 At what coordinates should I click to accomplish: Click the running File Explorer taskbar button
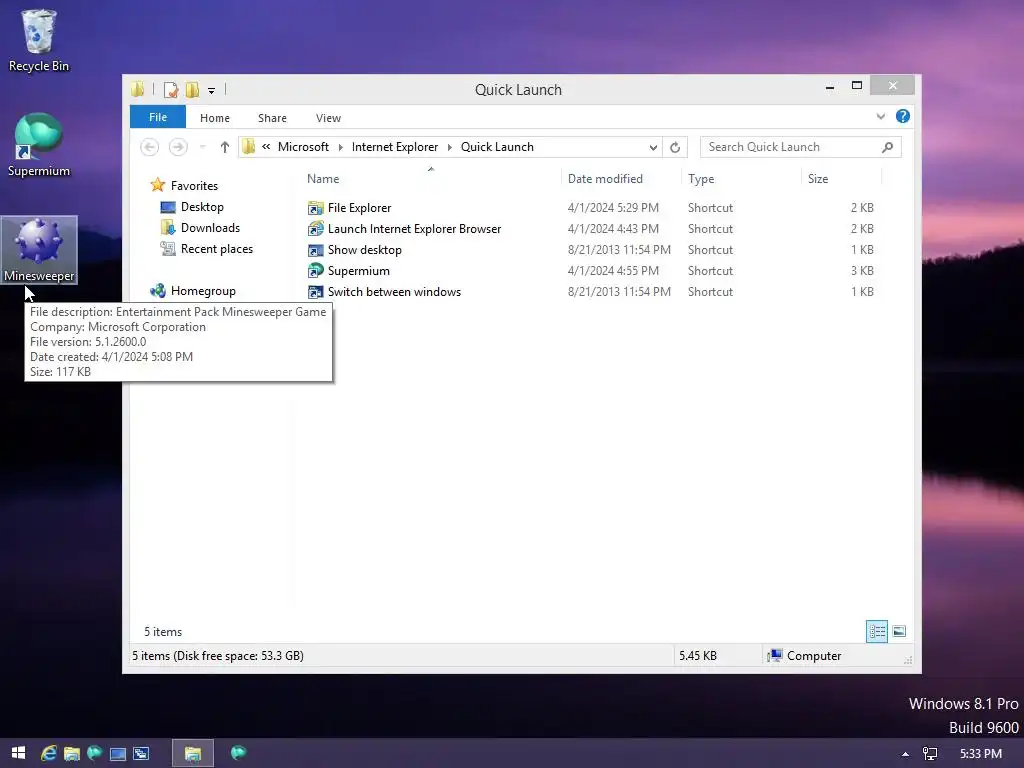click(193, 754)
